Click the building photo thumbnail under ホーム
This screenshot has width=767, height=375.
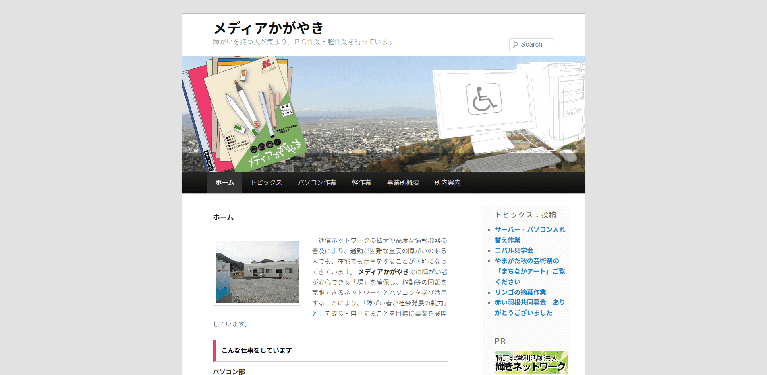(257, 272)
